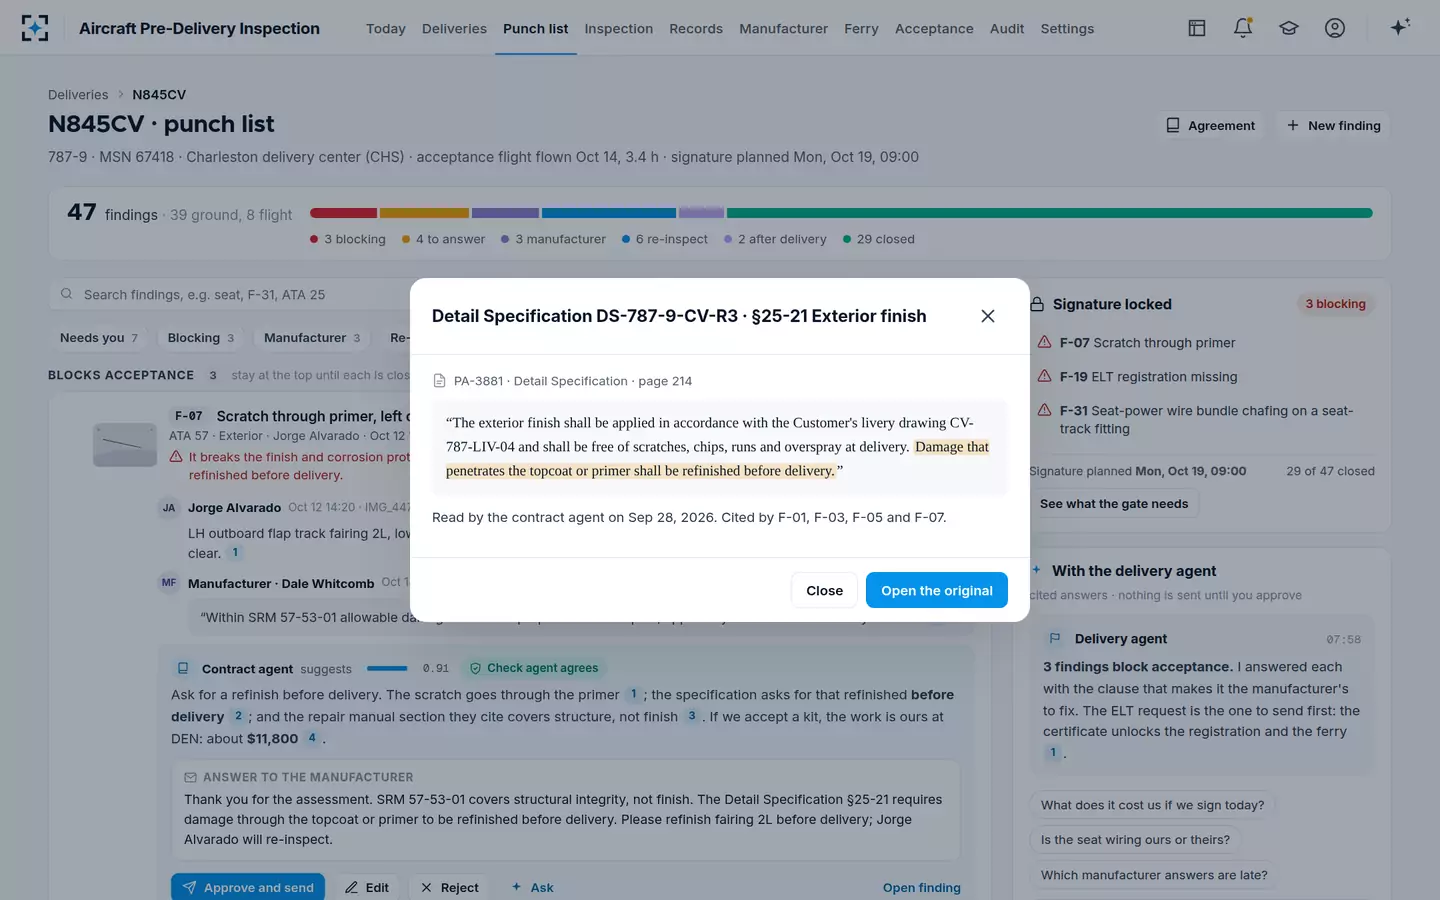Click the search magnifier icon
This screenshot has height=900, width=1440.
67,294
